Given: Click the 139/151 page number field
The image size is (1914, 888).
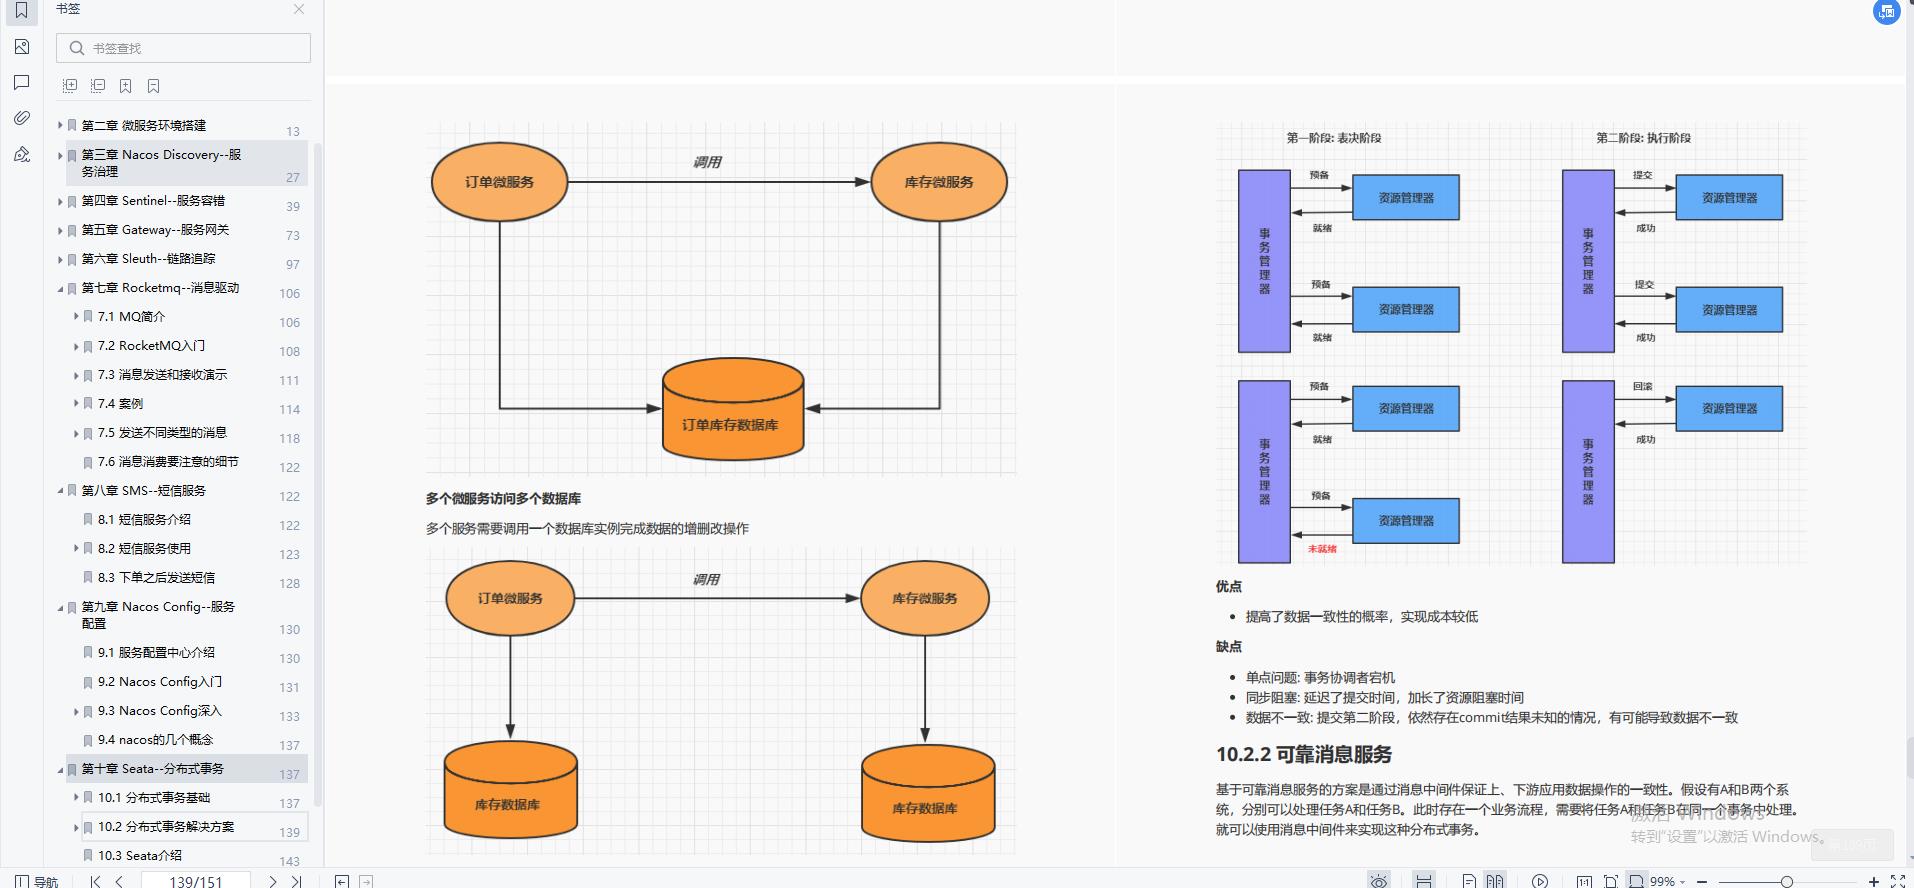Looking at the screenshot, I should point(195,881).
